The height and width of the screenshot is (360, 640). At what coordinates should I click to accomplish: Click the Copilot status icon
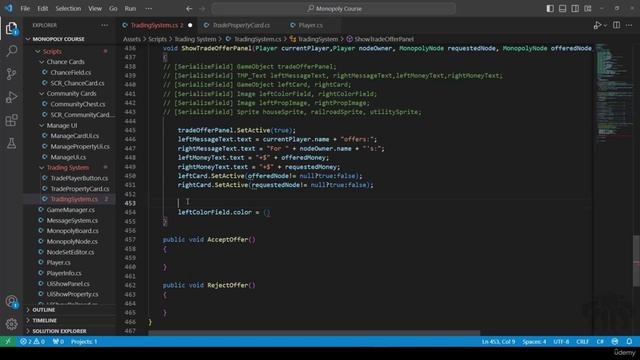click(615, 341)
